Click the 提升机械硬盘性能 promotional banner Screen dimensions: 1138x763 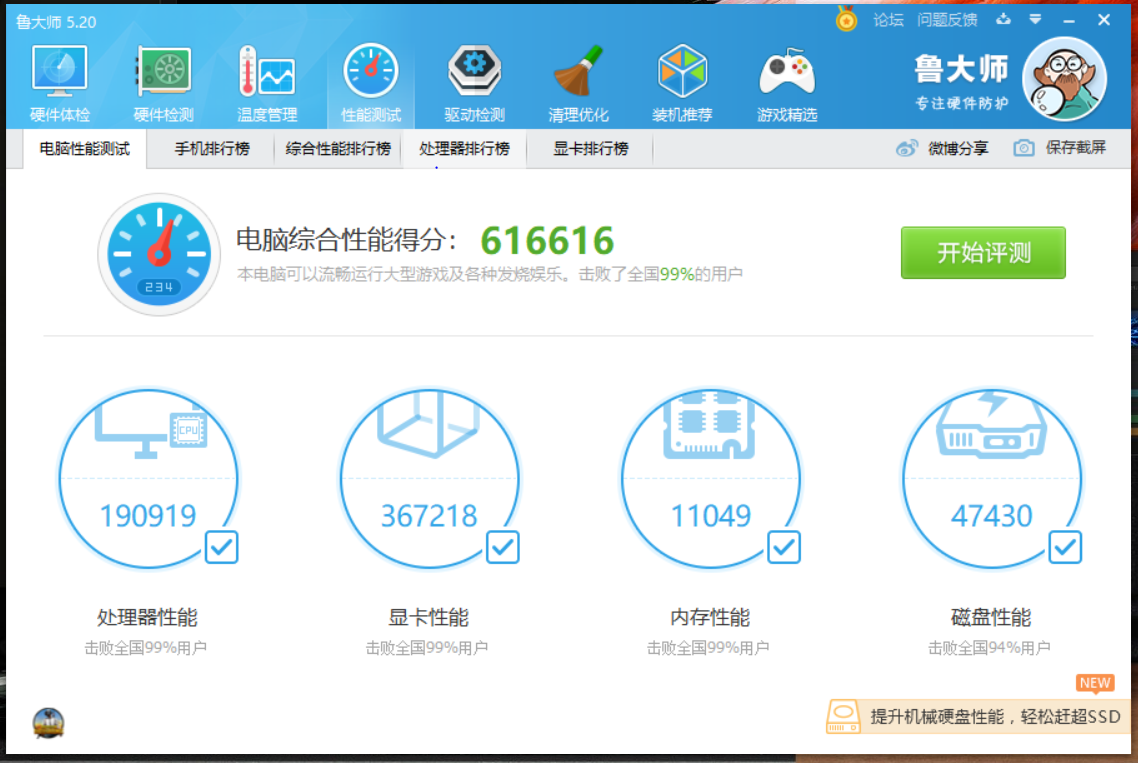pyautogui.click(x=978, y=717)
